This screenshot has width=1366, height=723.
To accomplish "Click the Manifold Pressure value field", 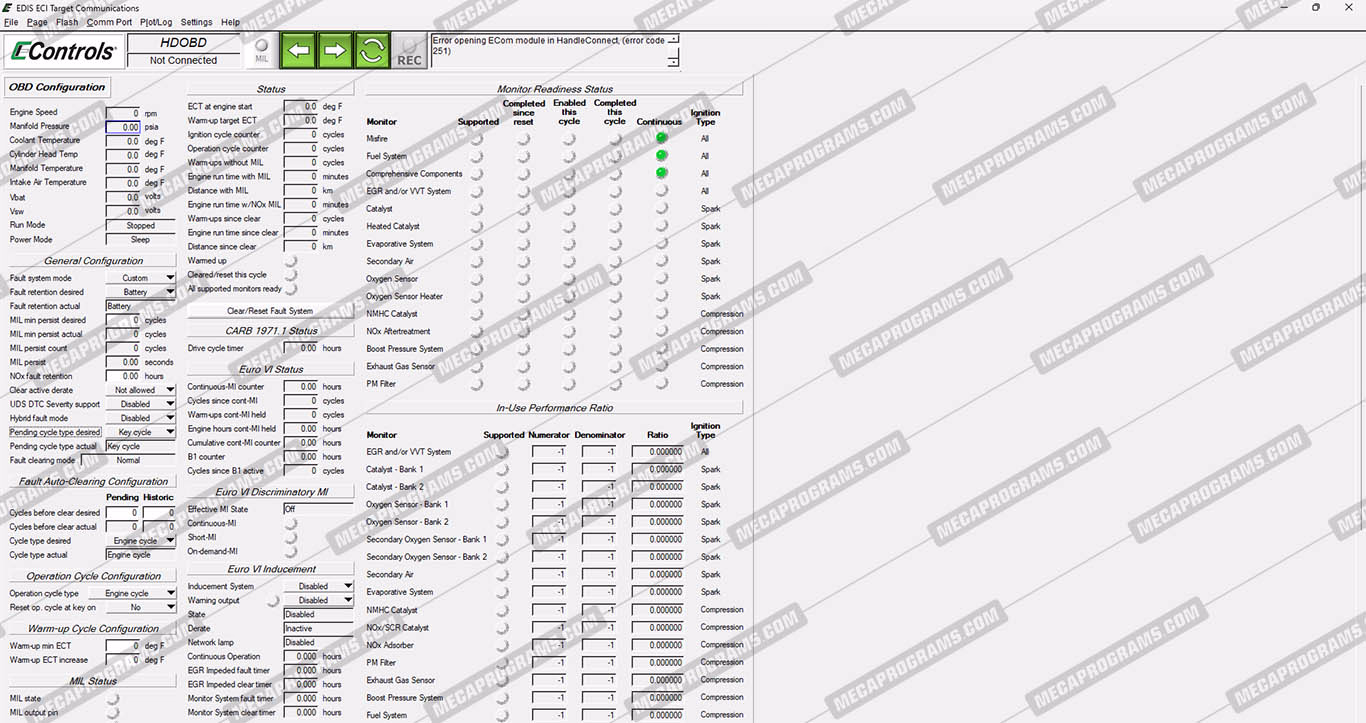I will point(123,127).
